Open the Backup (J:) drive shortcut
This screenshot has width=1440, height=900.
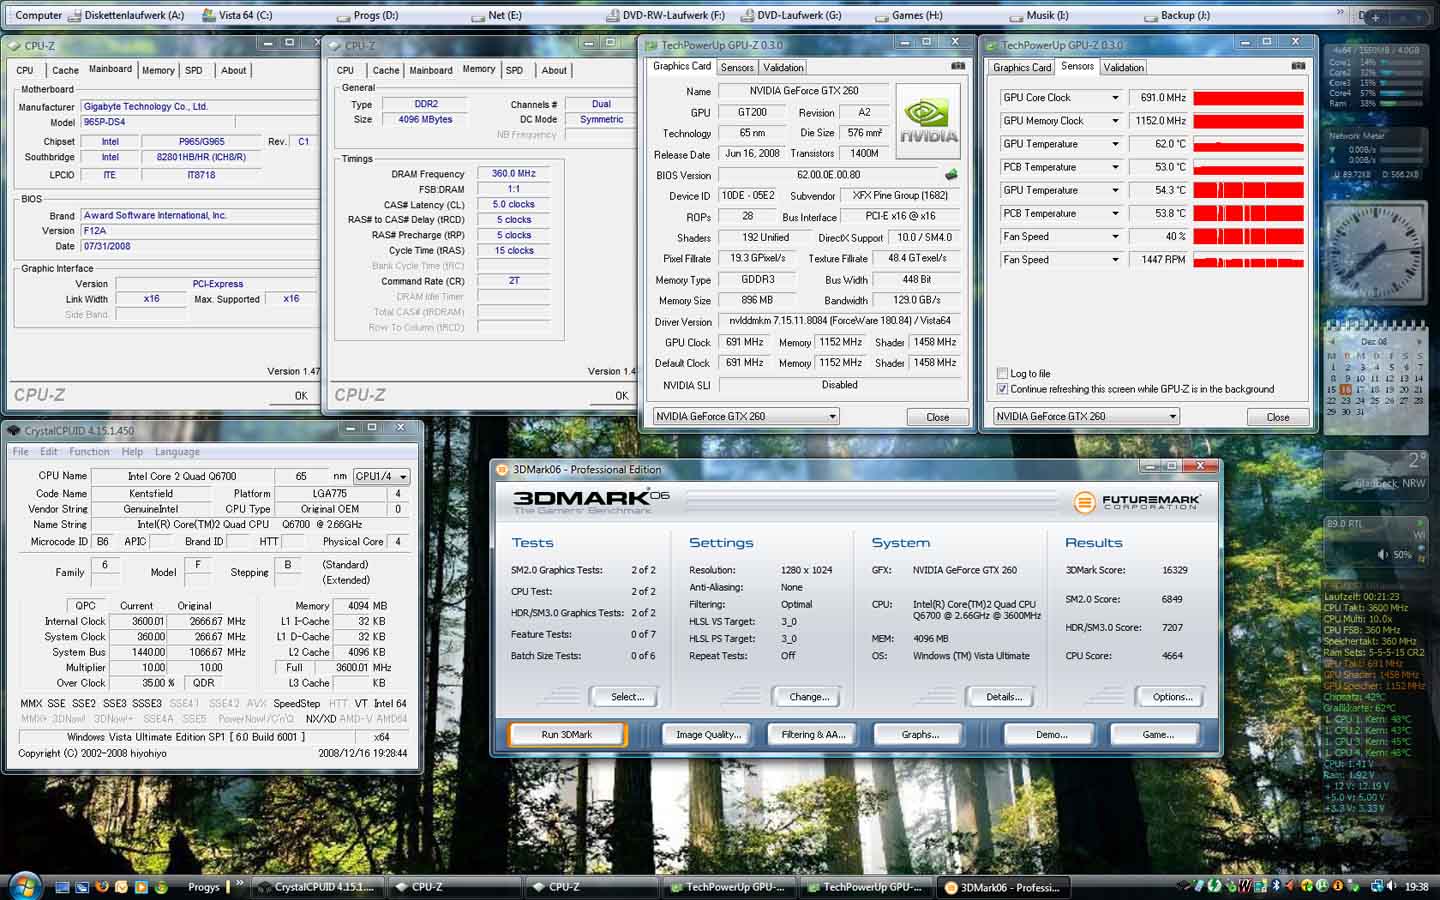pyautogui.click(x=1177, y=15)
